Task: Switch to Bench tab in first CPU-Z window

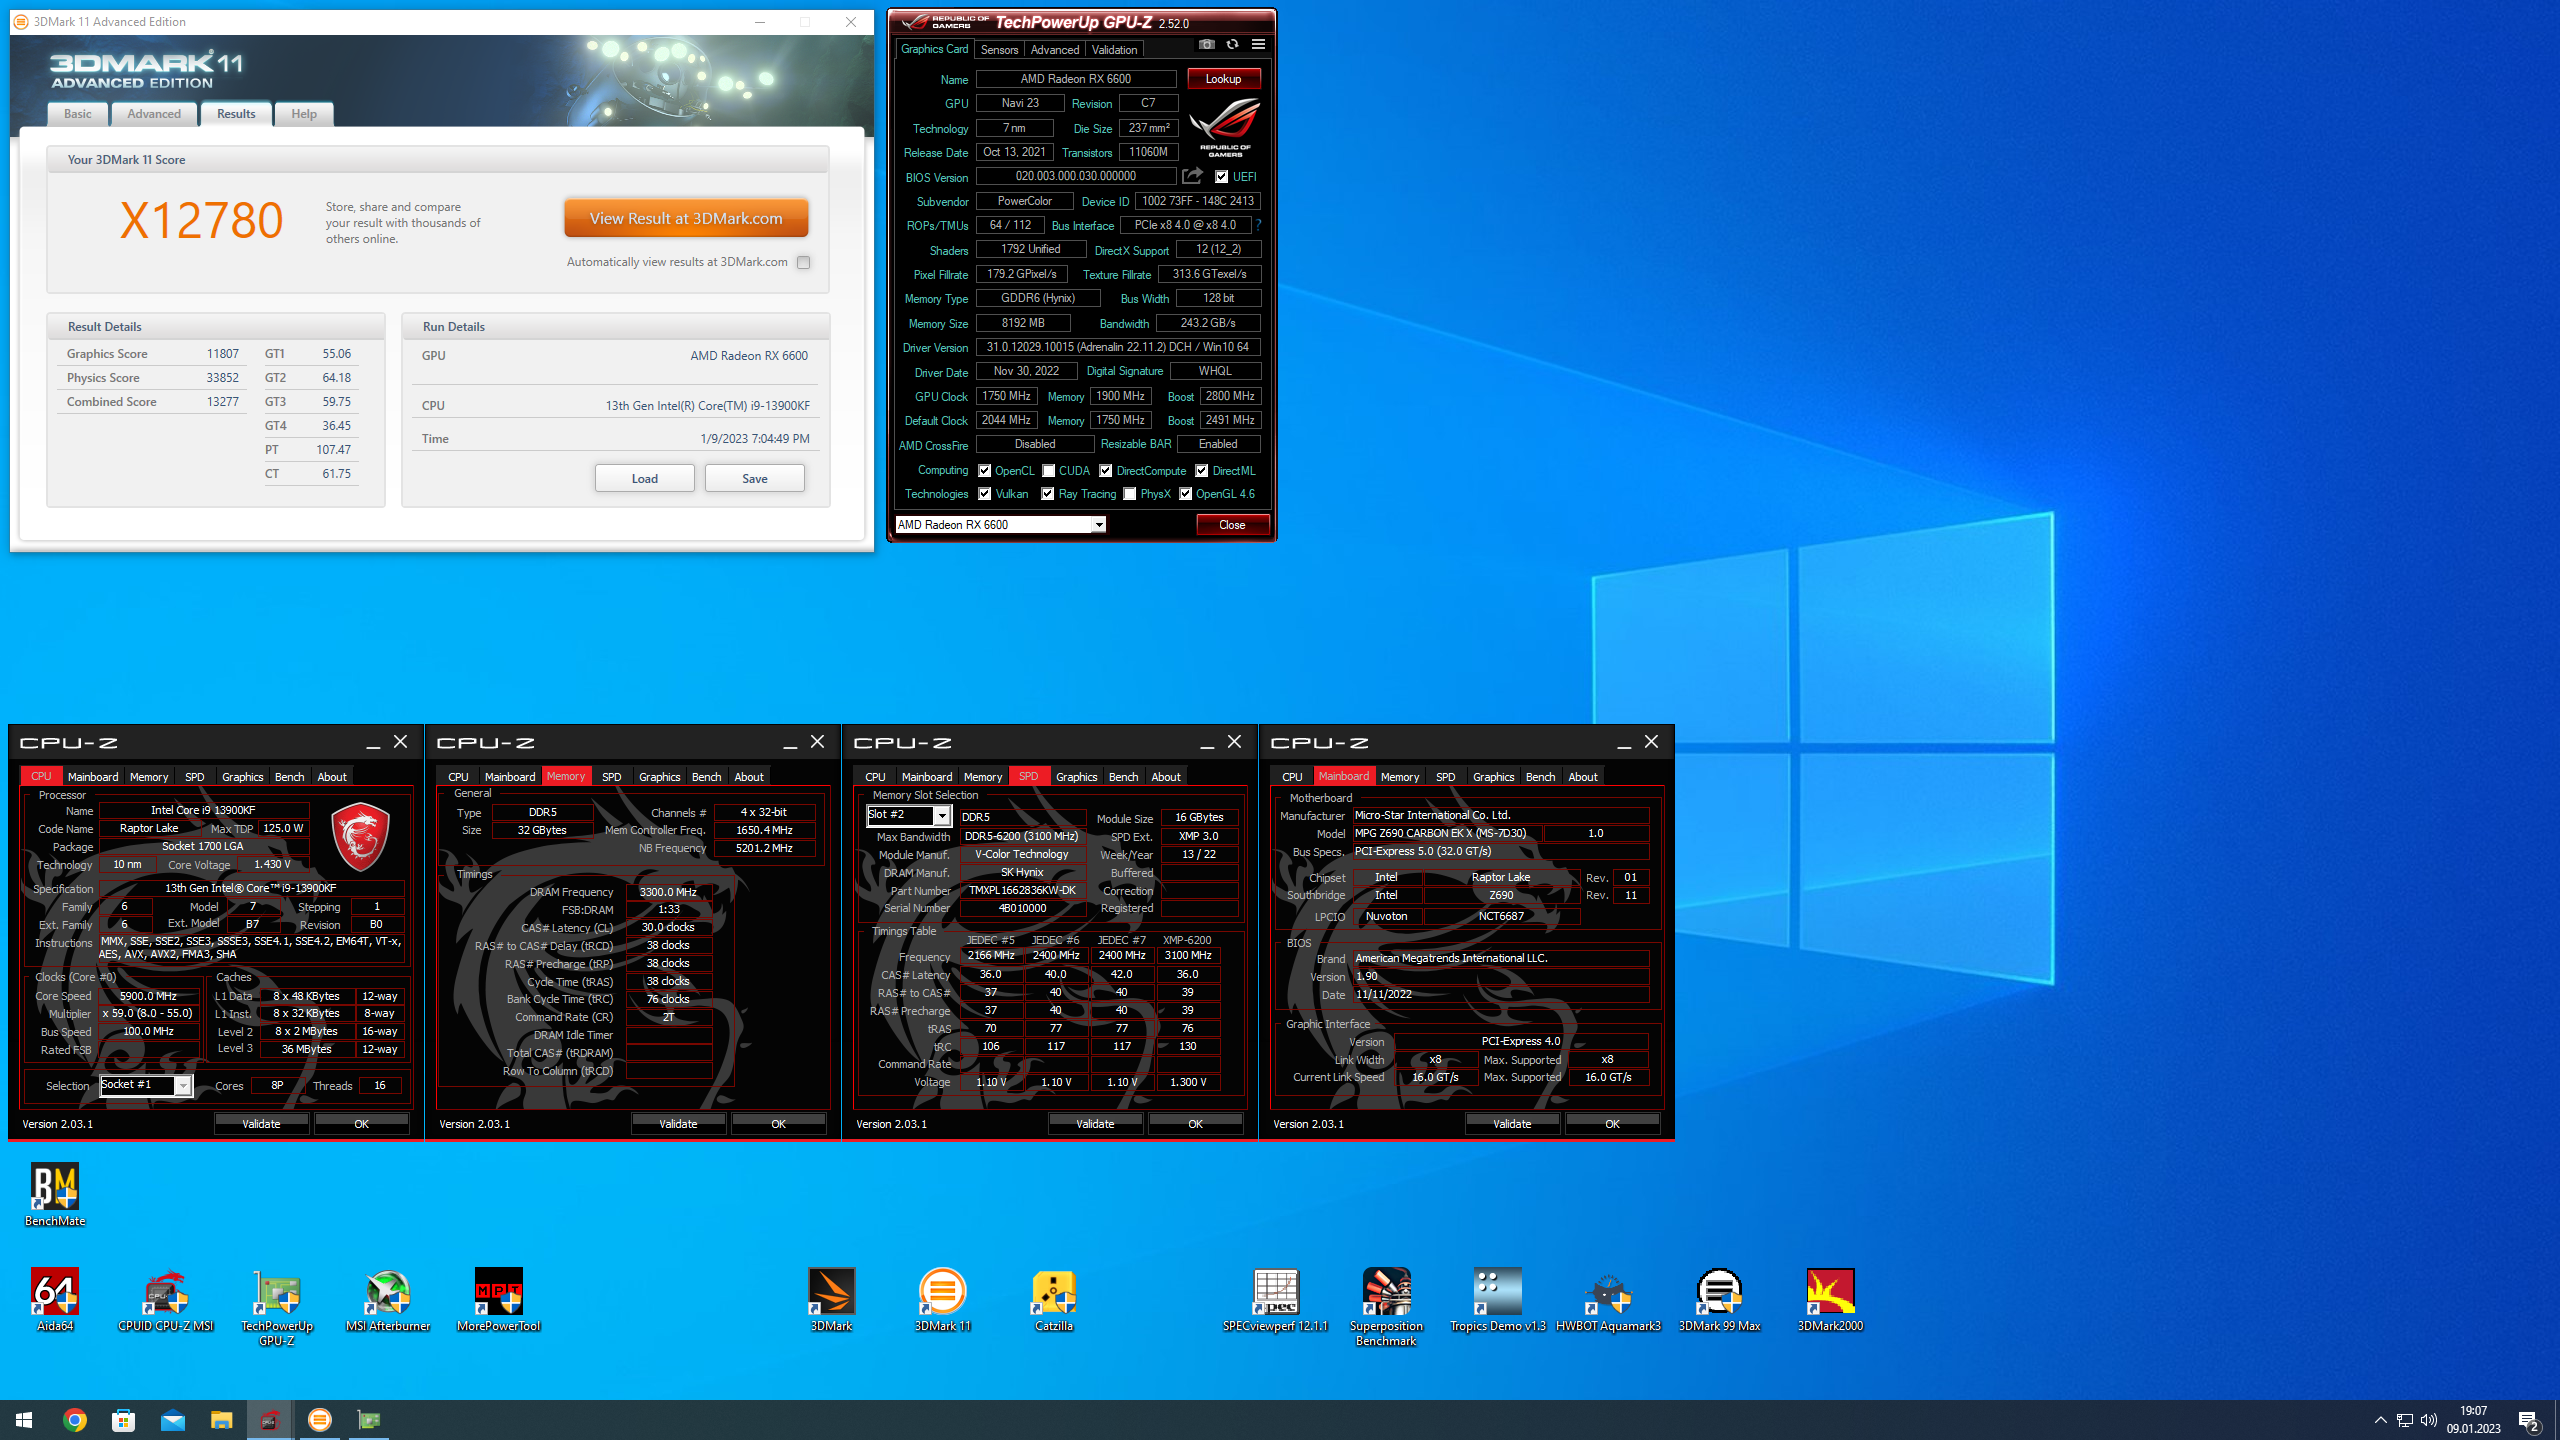Action: [289, 777]
